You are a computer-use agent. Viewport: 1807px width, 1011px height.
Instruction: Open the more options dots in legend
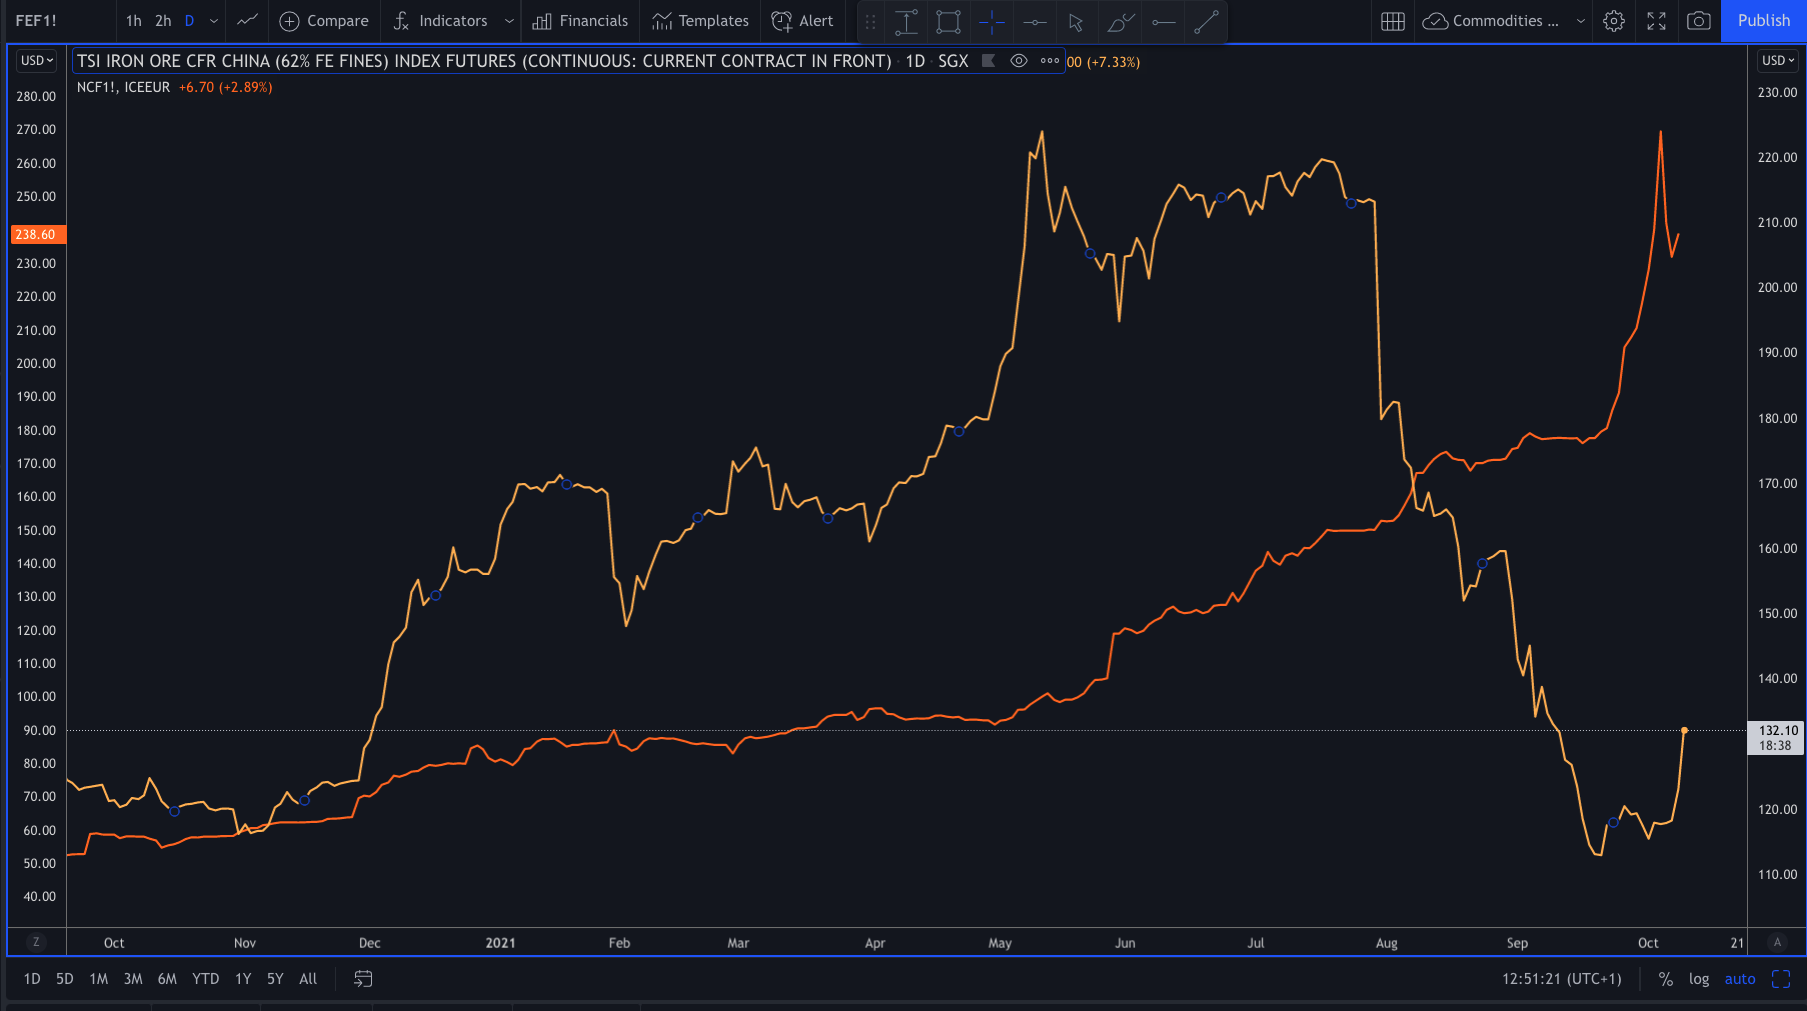coord(1049,61)
